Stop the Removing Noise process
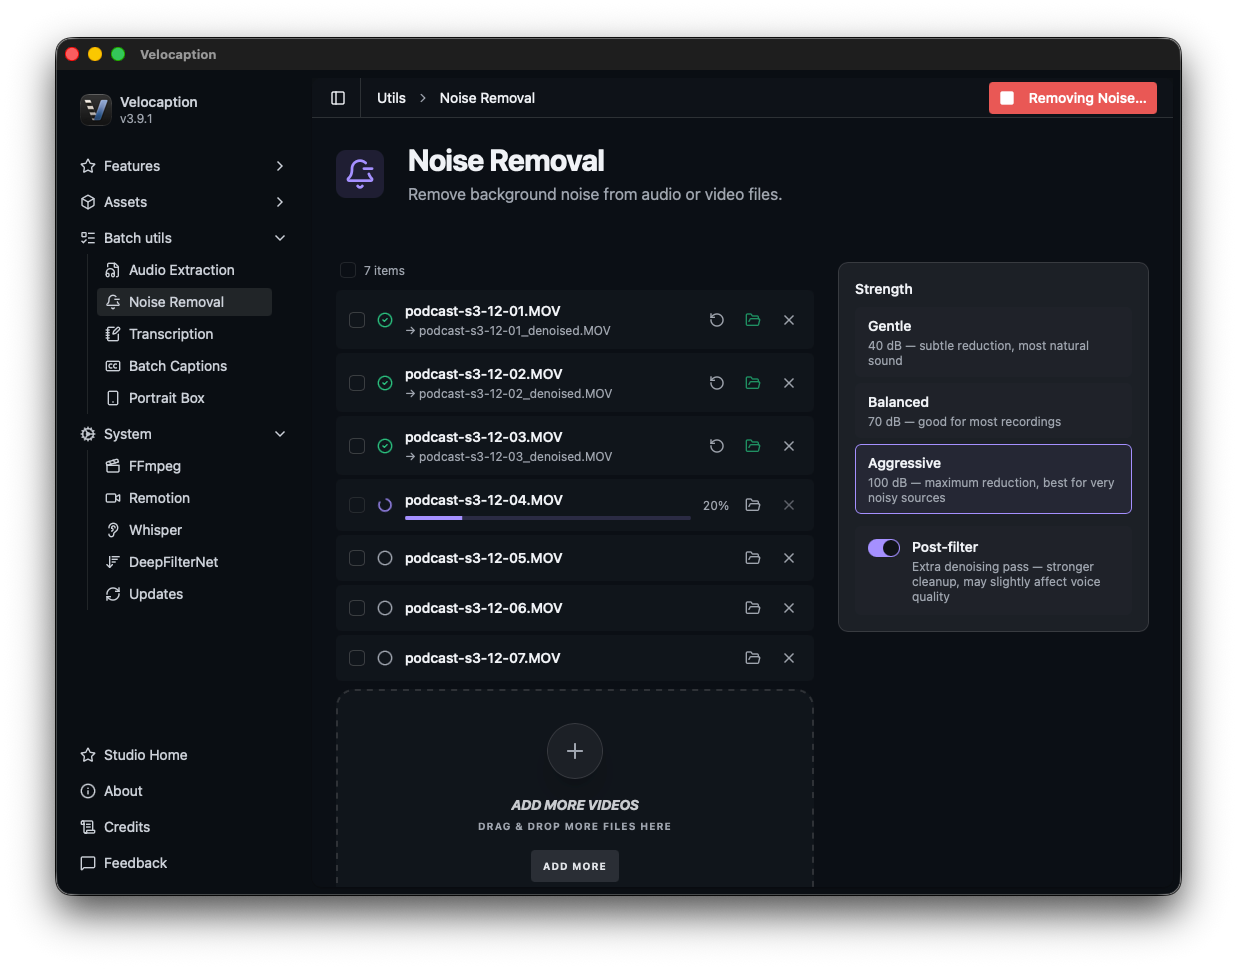 click(x=1073, y=98)
